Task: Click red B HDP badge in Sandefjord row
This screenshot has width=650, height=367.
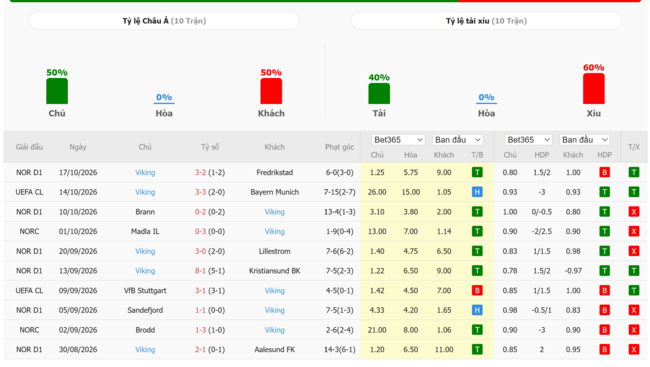Action: [604, 310]
